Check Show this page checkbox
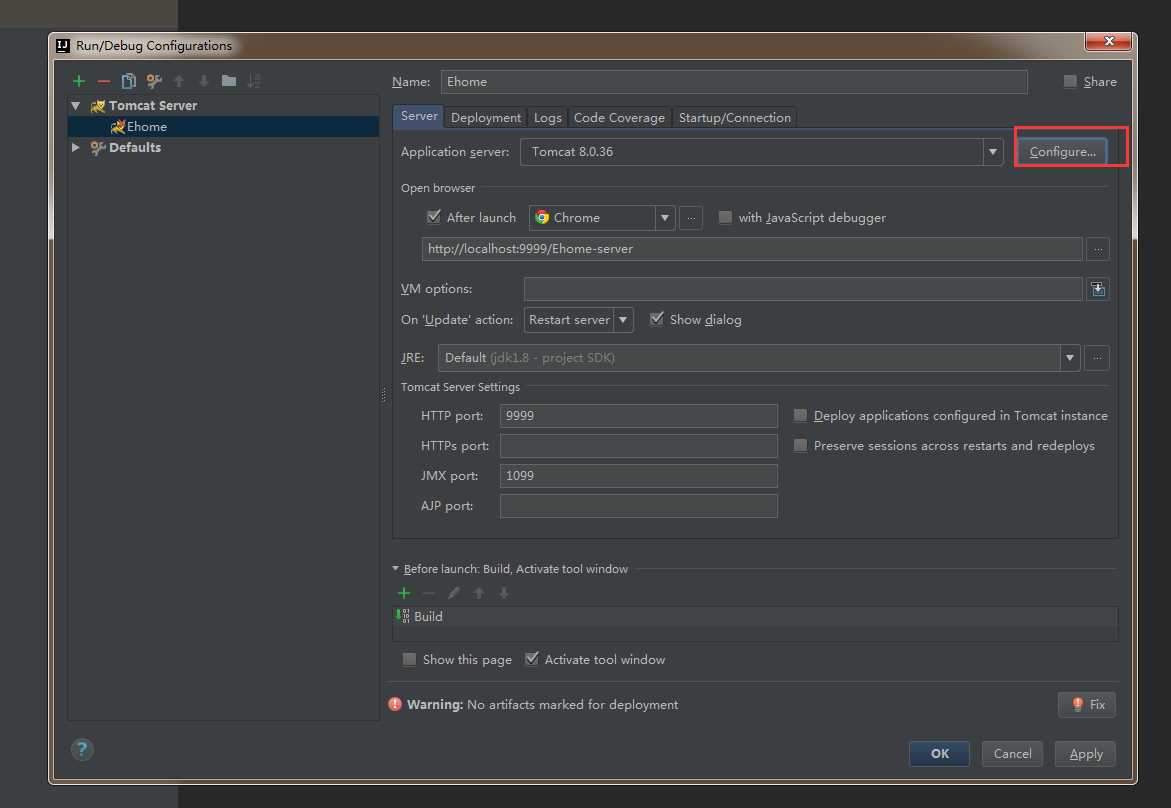Image resolution: width=1171 pixels, height=808 pixels. coord(409,659)
